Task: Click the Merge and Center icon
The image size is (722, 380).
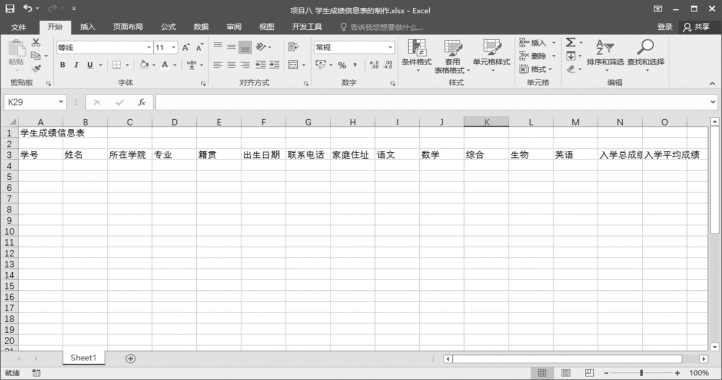Action: 293,65
